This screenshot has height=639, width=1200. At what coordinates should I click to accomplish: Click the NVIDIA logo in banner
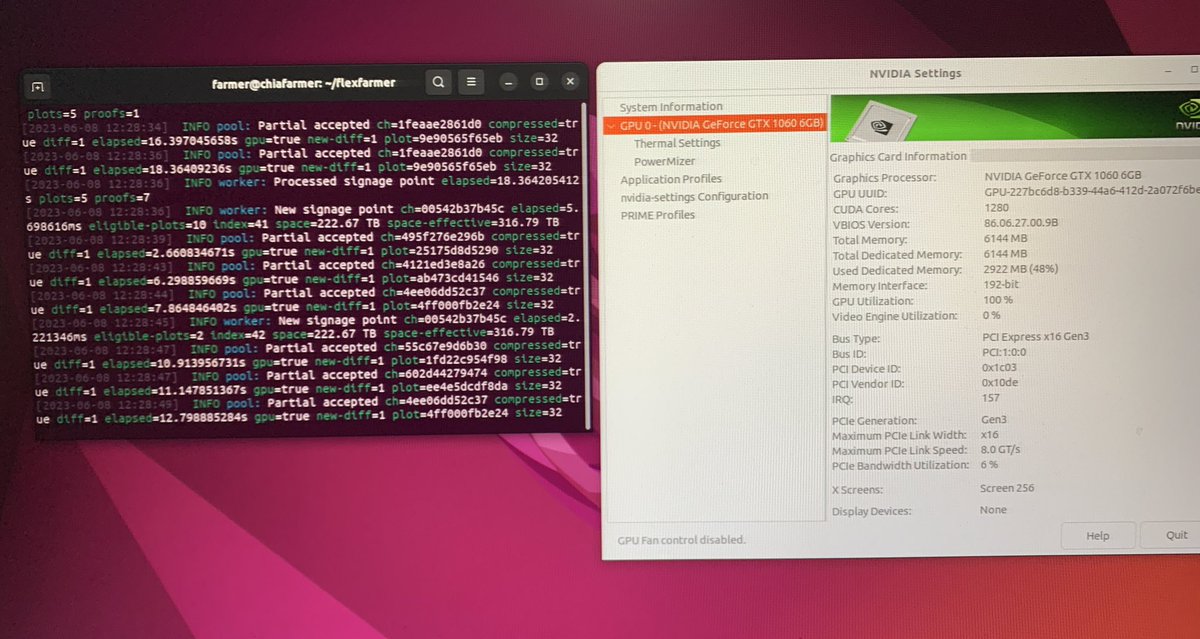point(1189,116)
